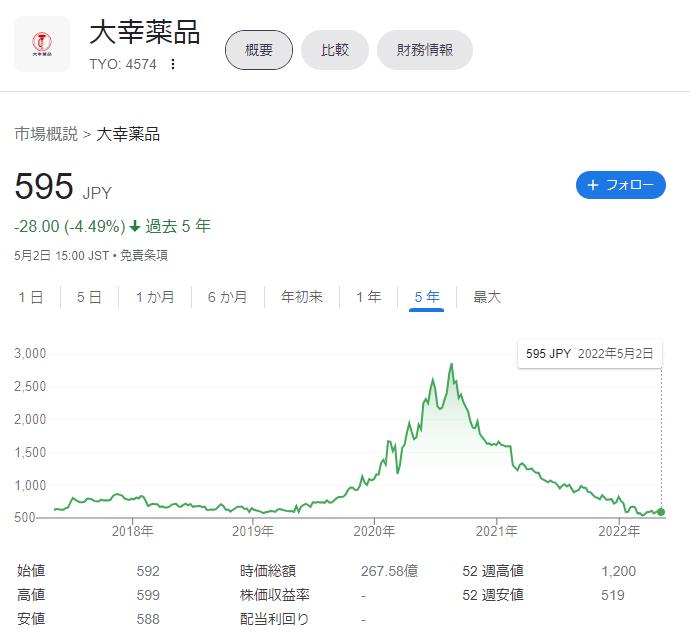This screenshot has height=637, width=690.
Task: Select the 6 か月 chart range
Action: [x=228, y=297]
